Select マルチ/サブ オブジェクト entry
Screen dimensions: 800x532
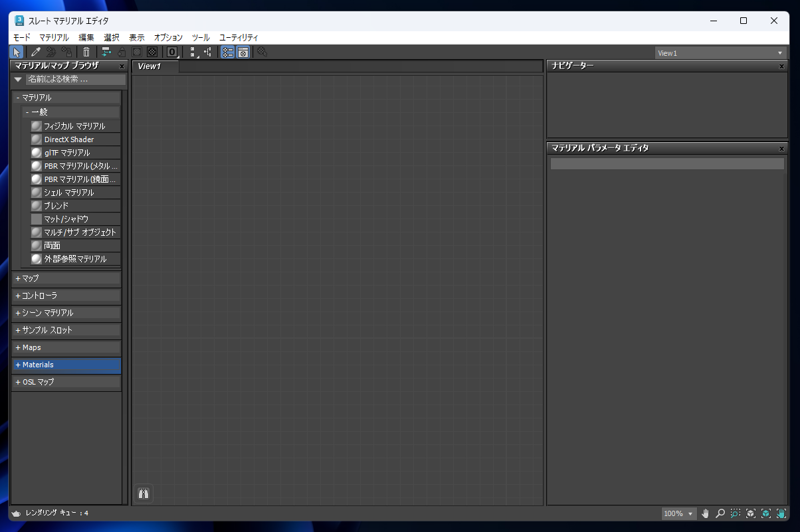point(75,232)
